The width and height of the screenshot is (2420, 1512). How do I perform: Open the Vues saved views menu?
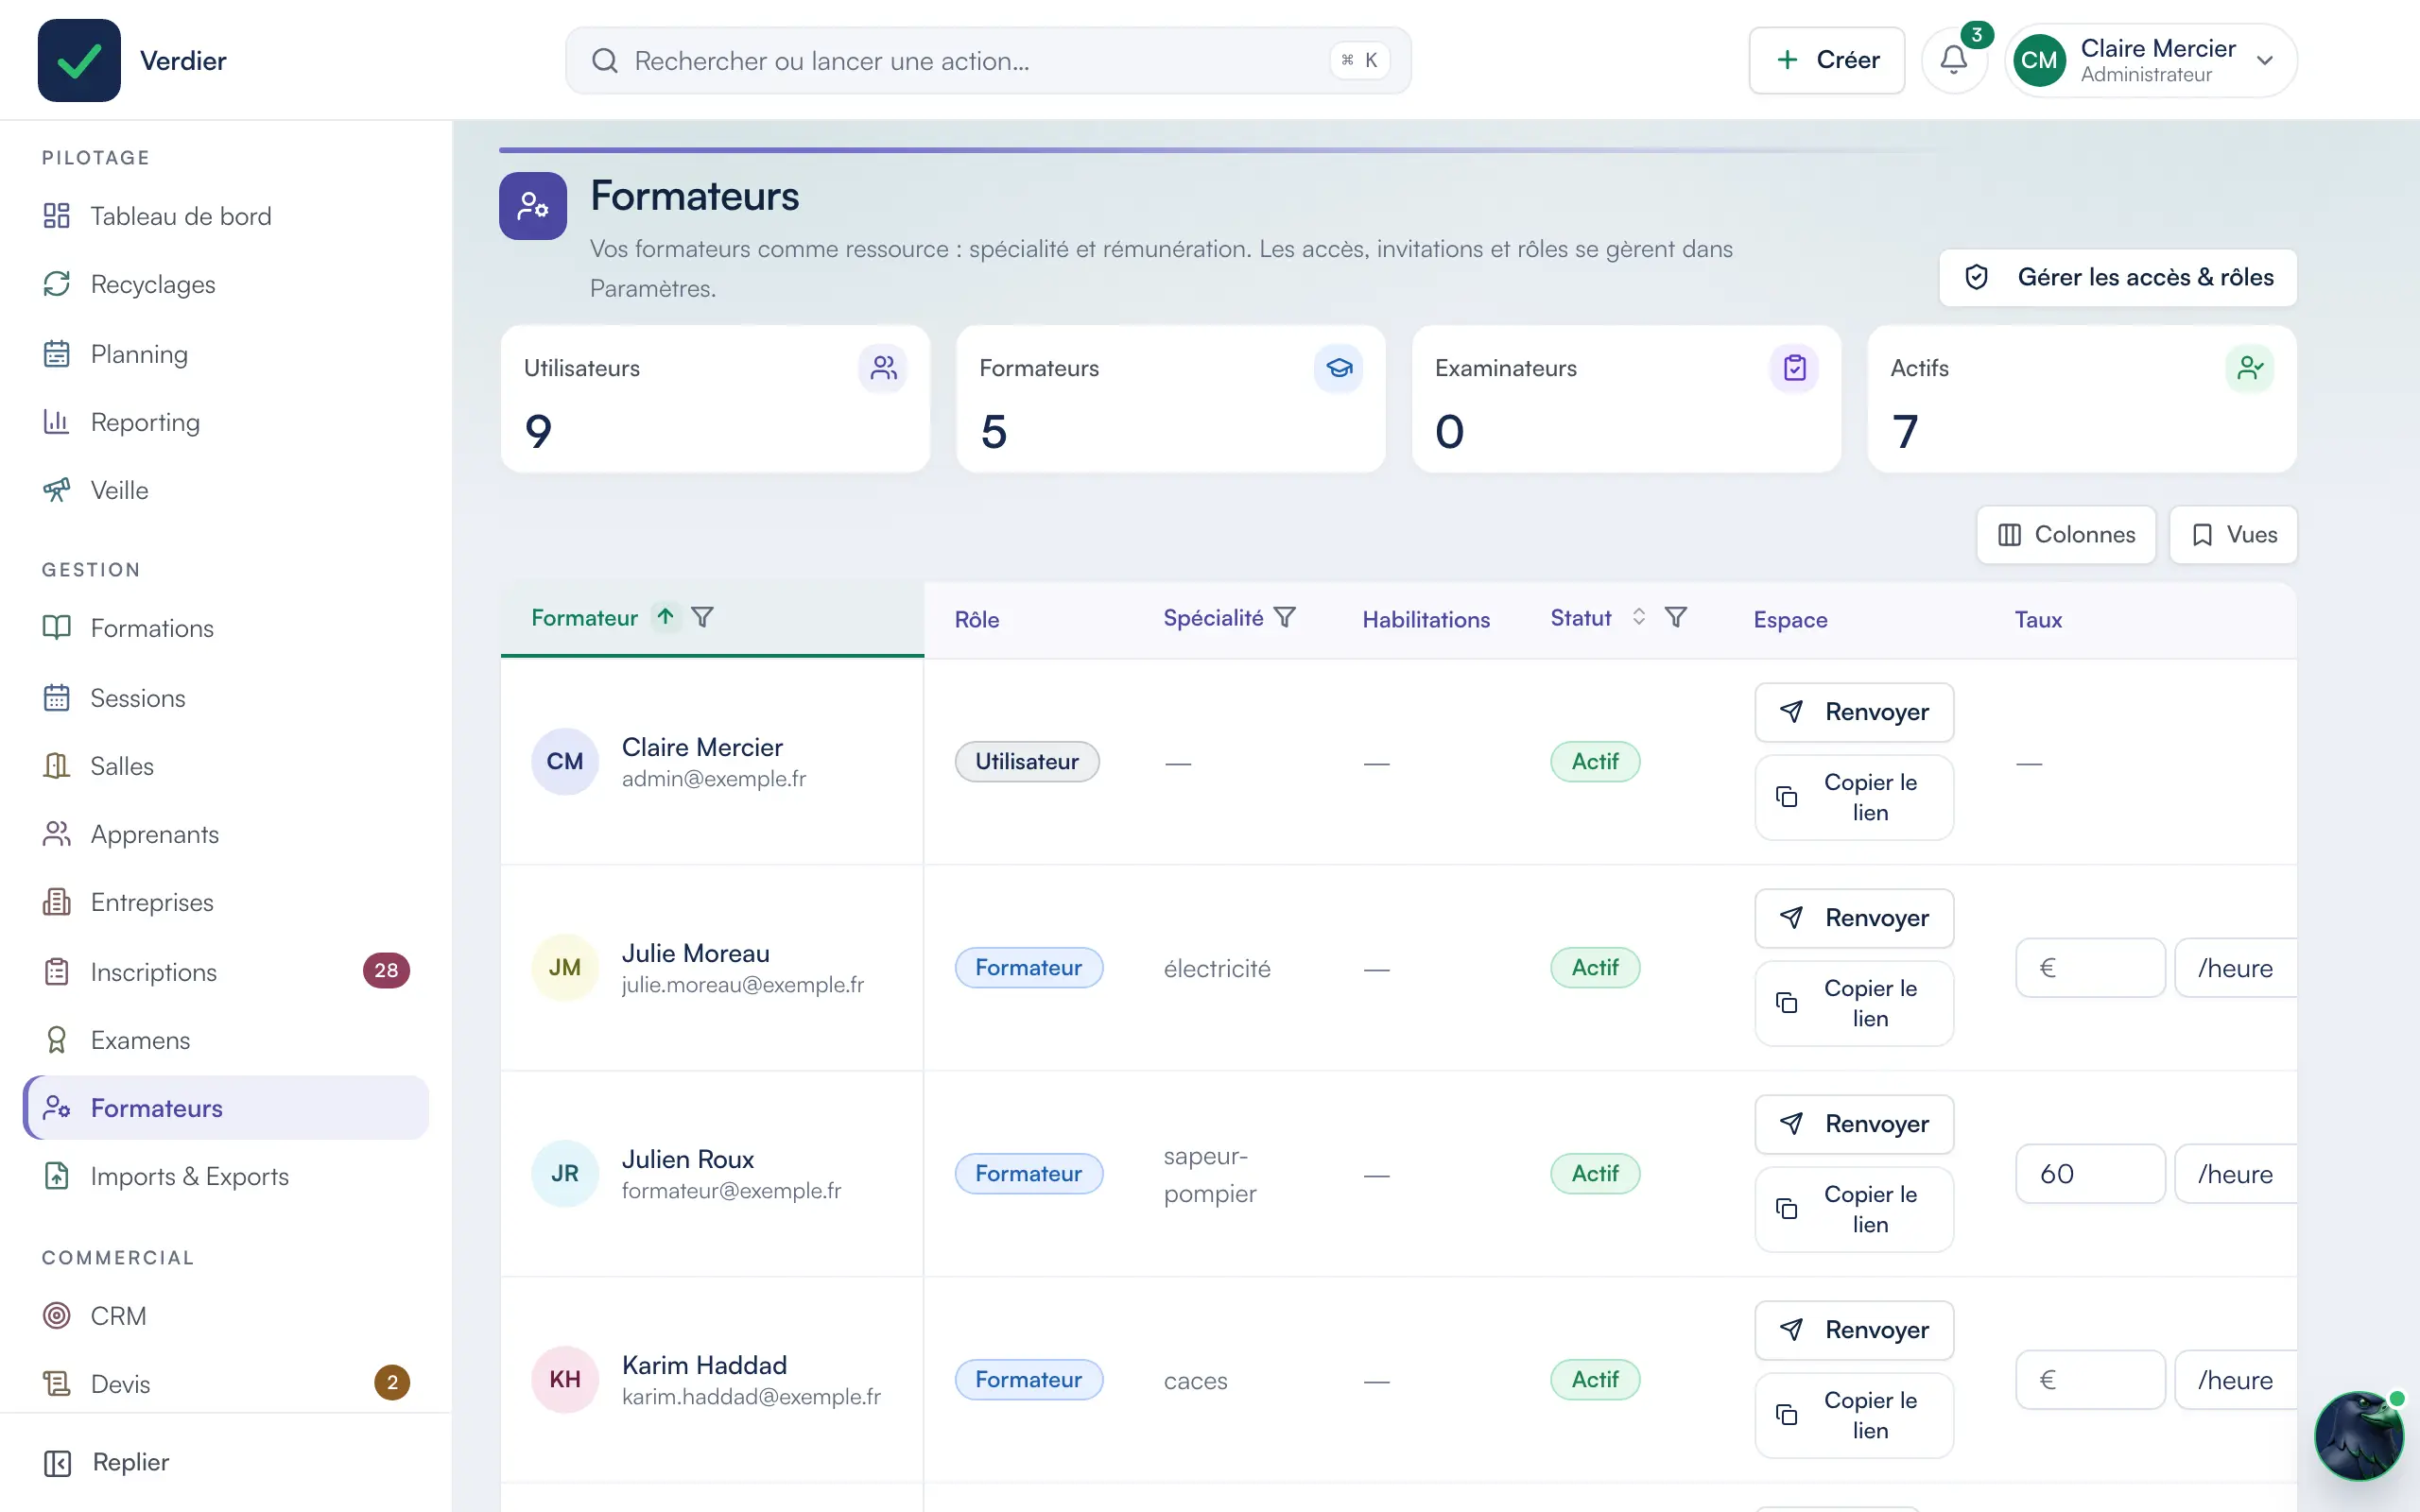[2233, 535]
